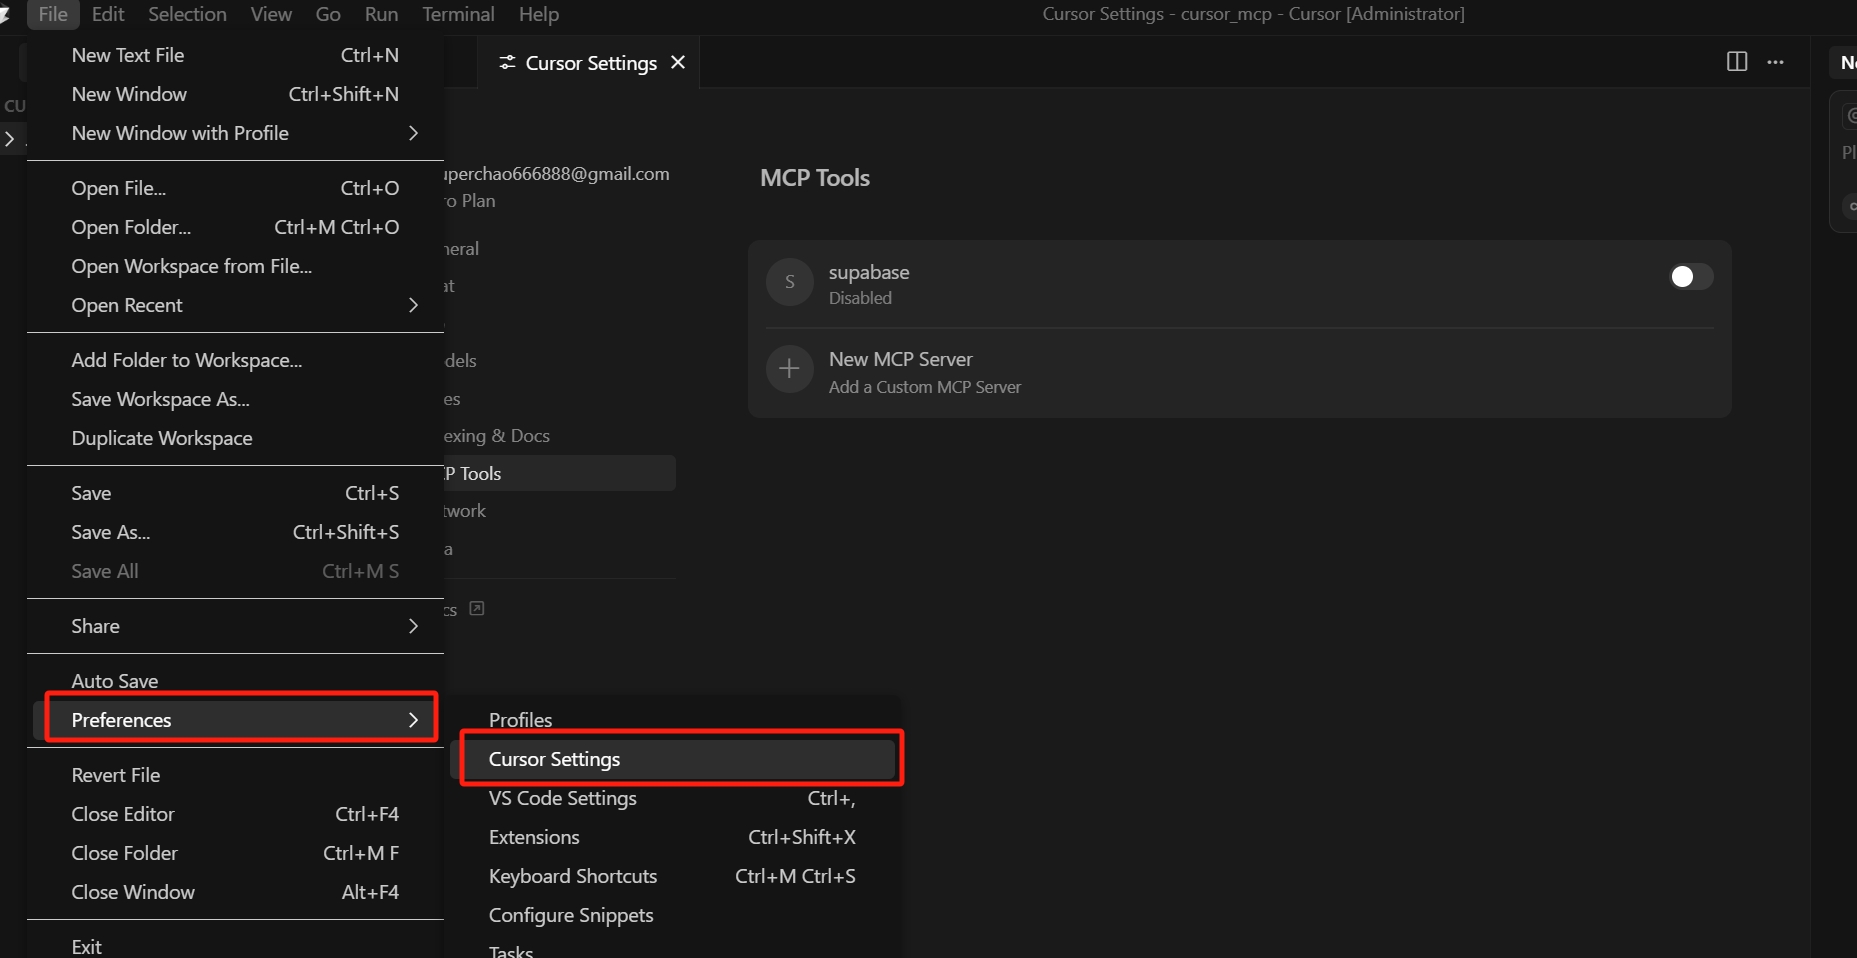Viewport: 1857px width, 958px height.
Task: Toggle Auto Save option
Action: [235, 681]
